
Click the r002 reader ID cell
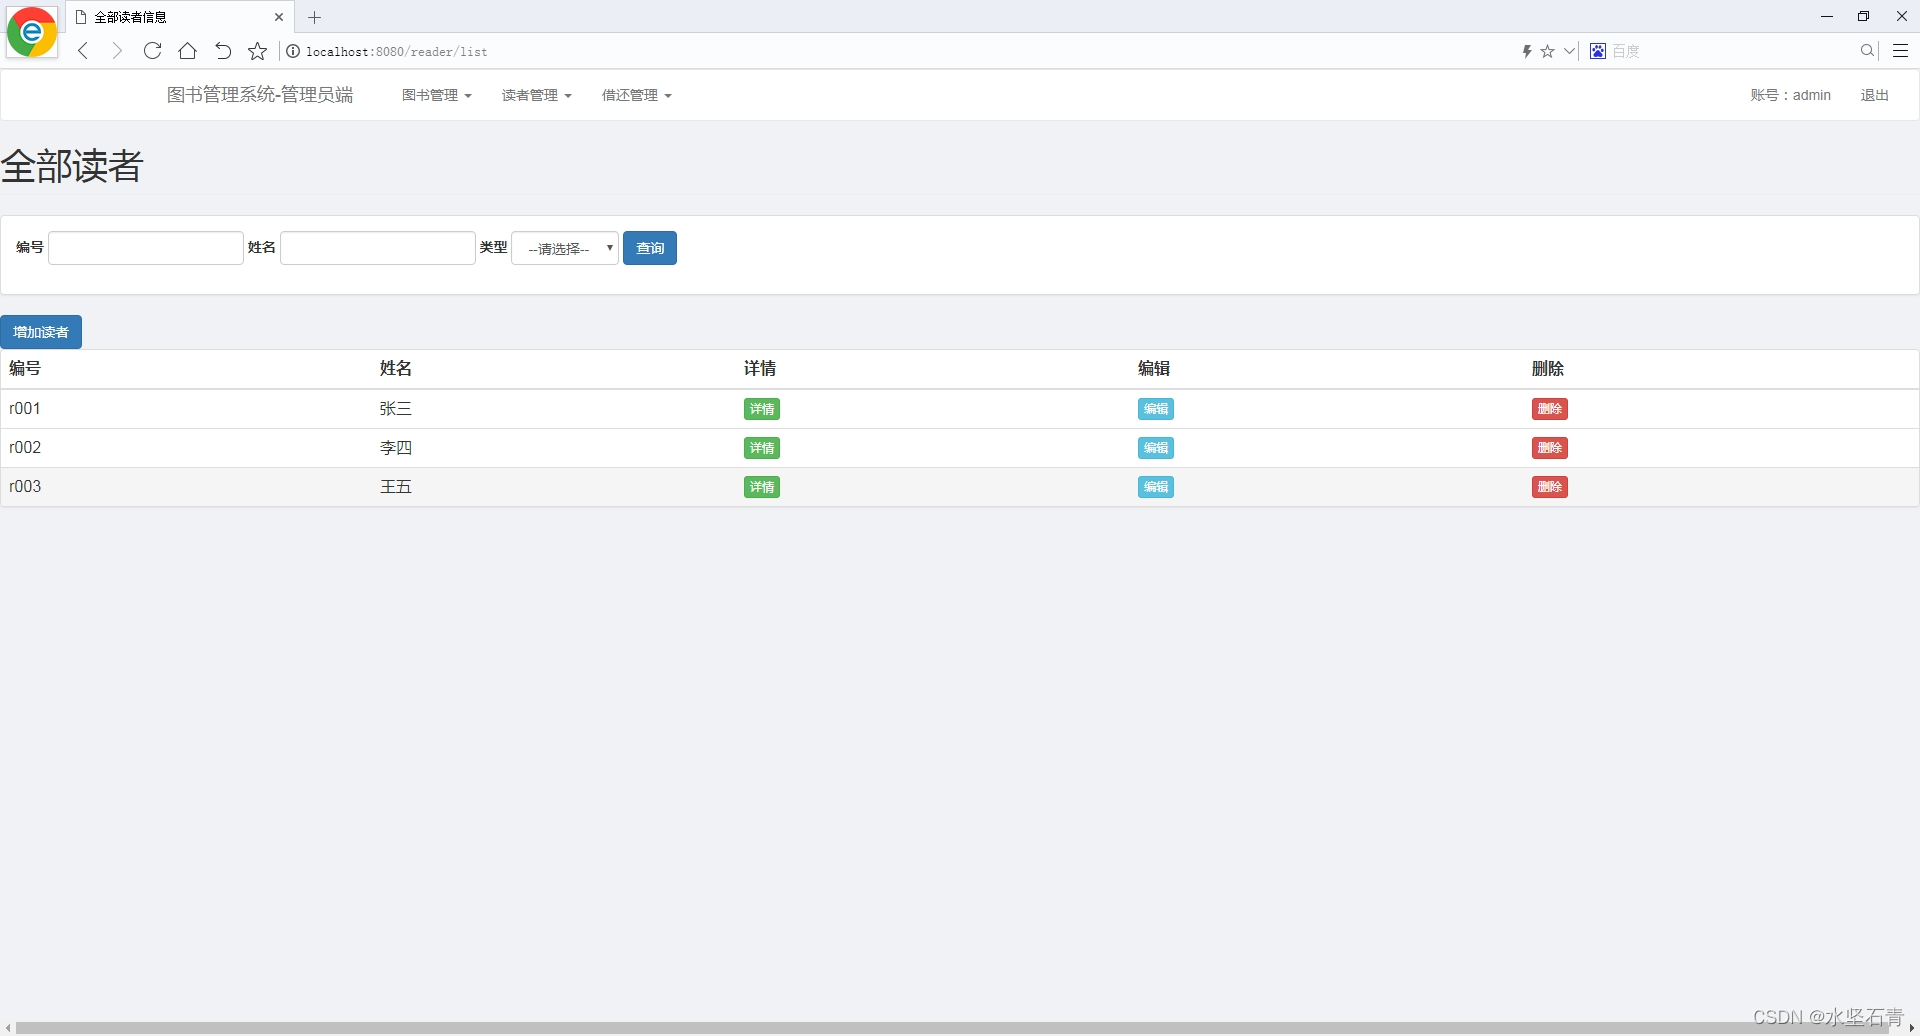(25, 447)
